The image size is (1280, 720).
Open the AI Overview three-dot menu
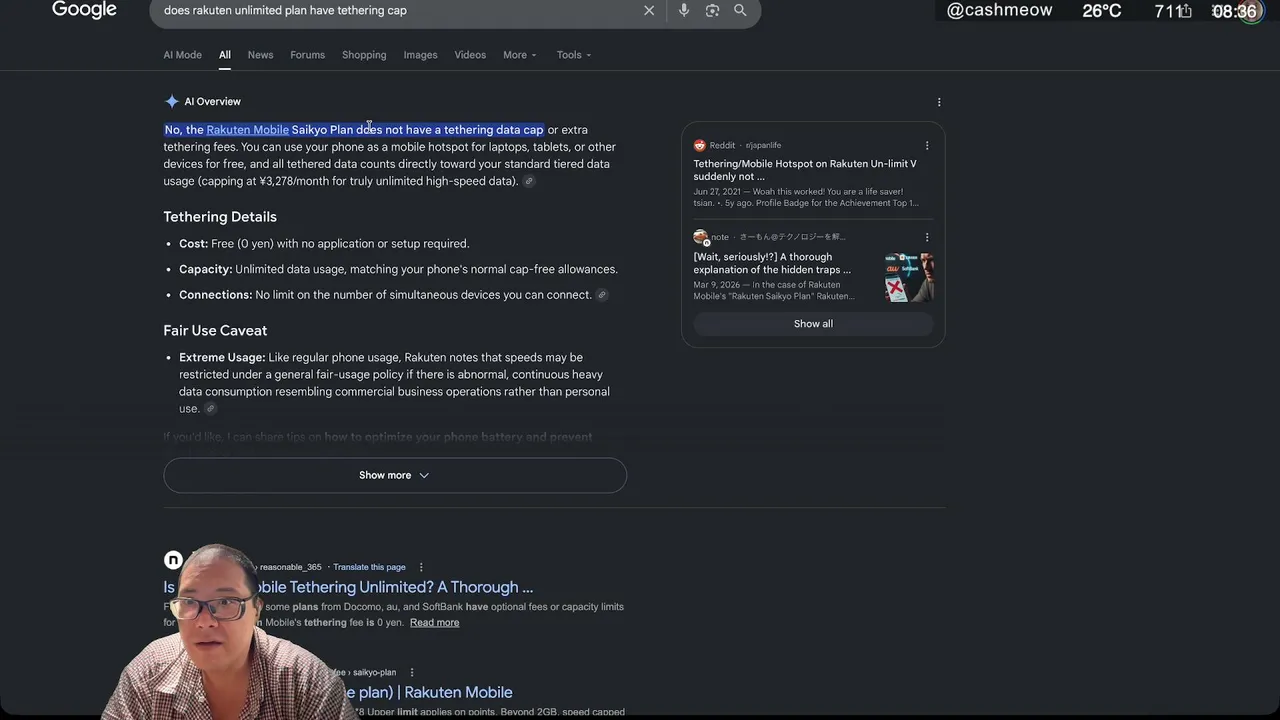click(938, 102)
